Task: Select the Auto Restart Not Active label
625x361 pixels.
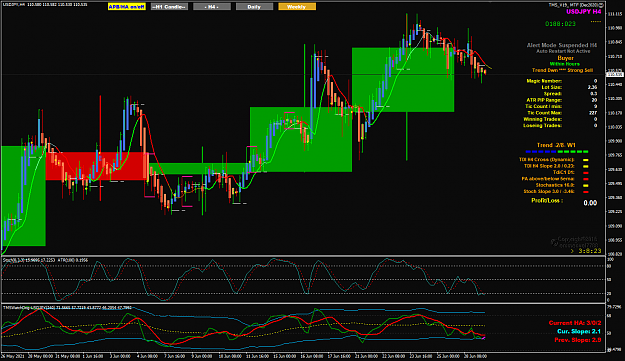Action: (x=563, y=51)
